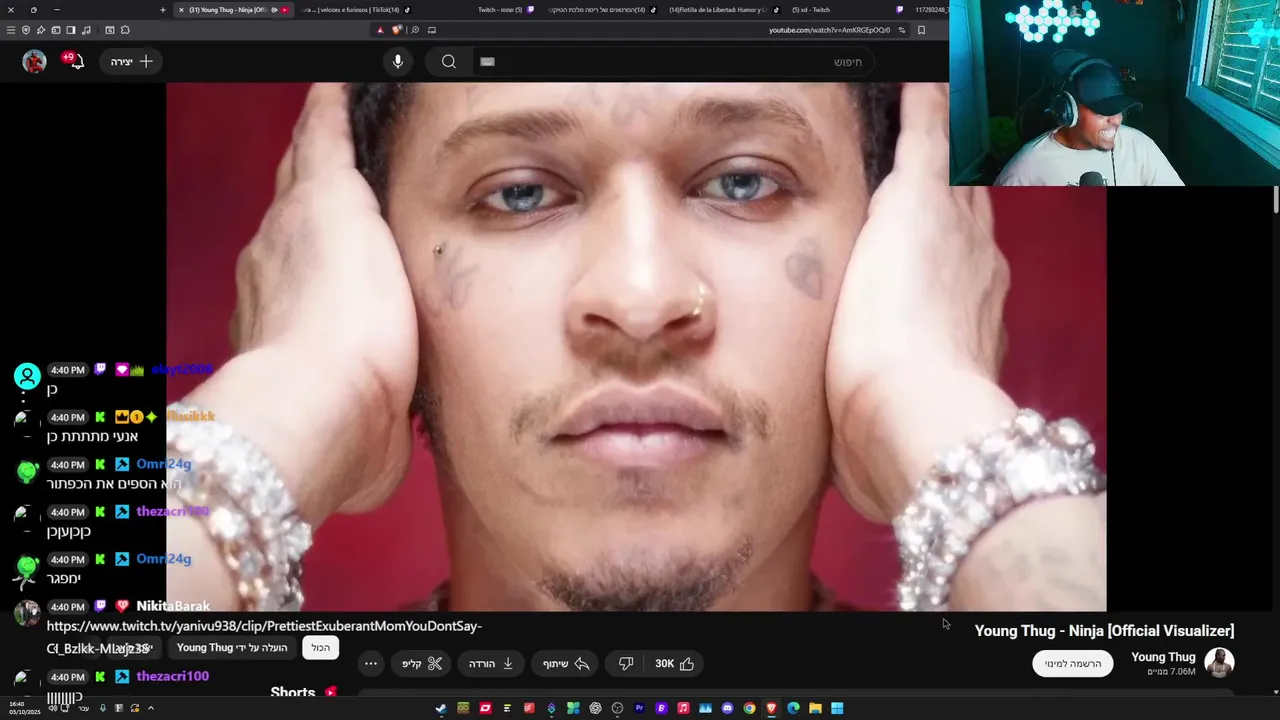Subscribe with the הרשמה למינוי button
The height and width of the screenshot is (720, 1280).
tap(1073, 664)
